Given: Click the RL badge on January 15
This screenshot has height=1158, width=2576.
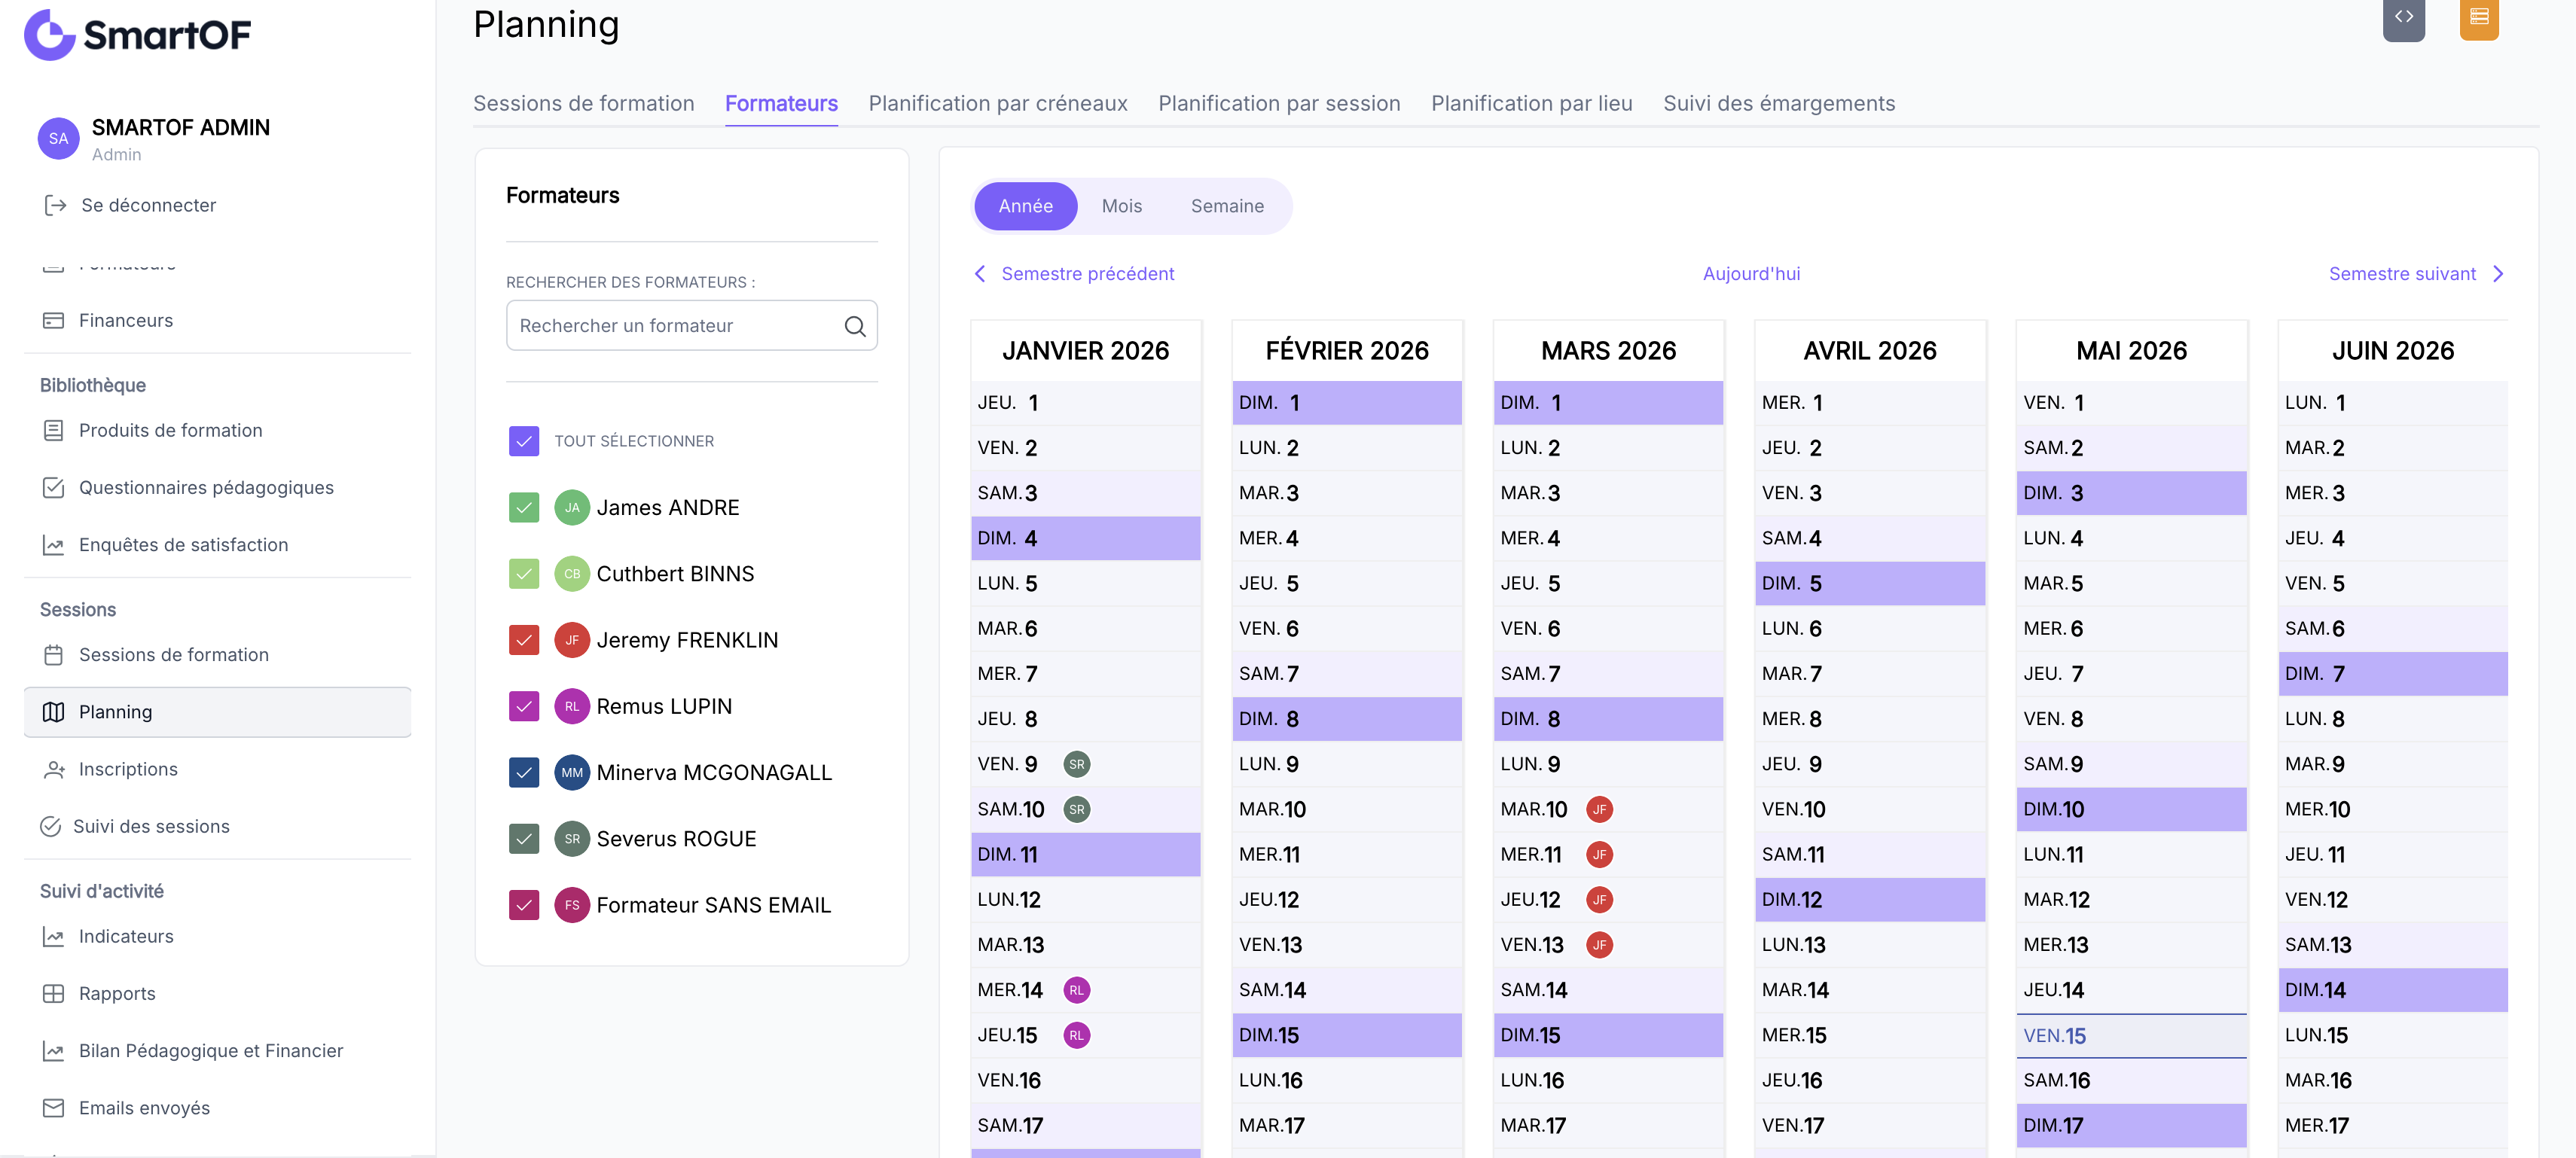Looking at the screenshot, I should (1077, 1035).
